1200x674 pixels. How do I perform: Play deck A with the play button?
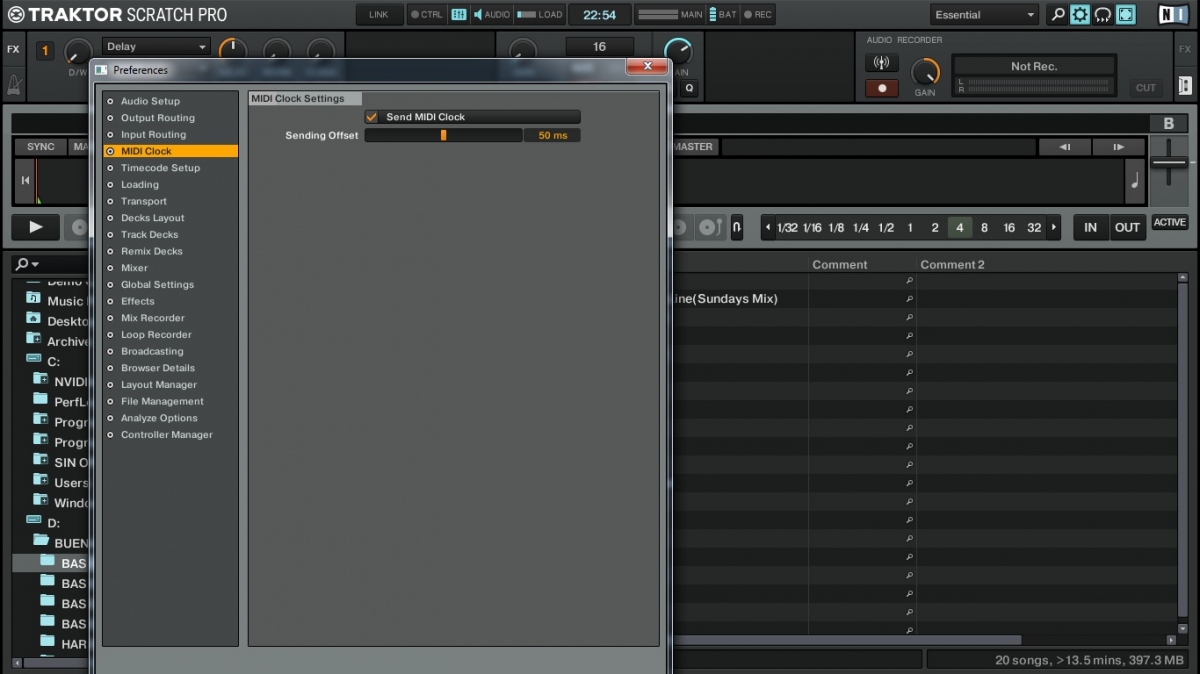(x=36, y=227)
